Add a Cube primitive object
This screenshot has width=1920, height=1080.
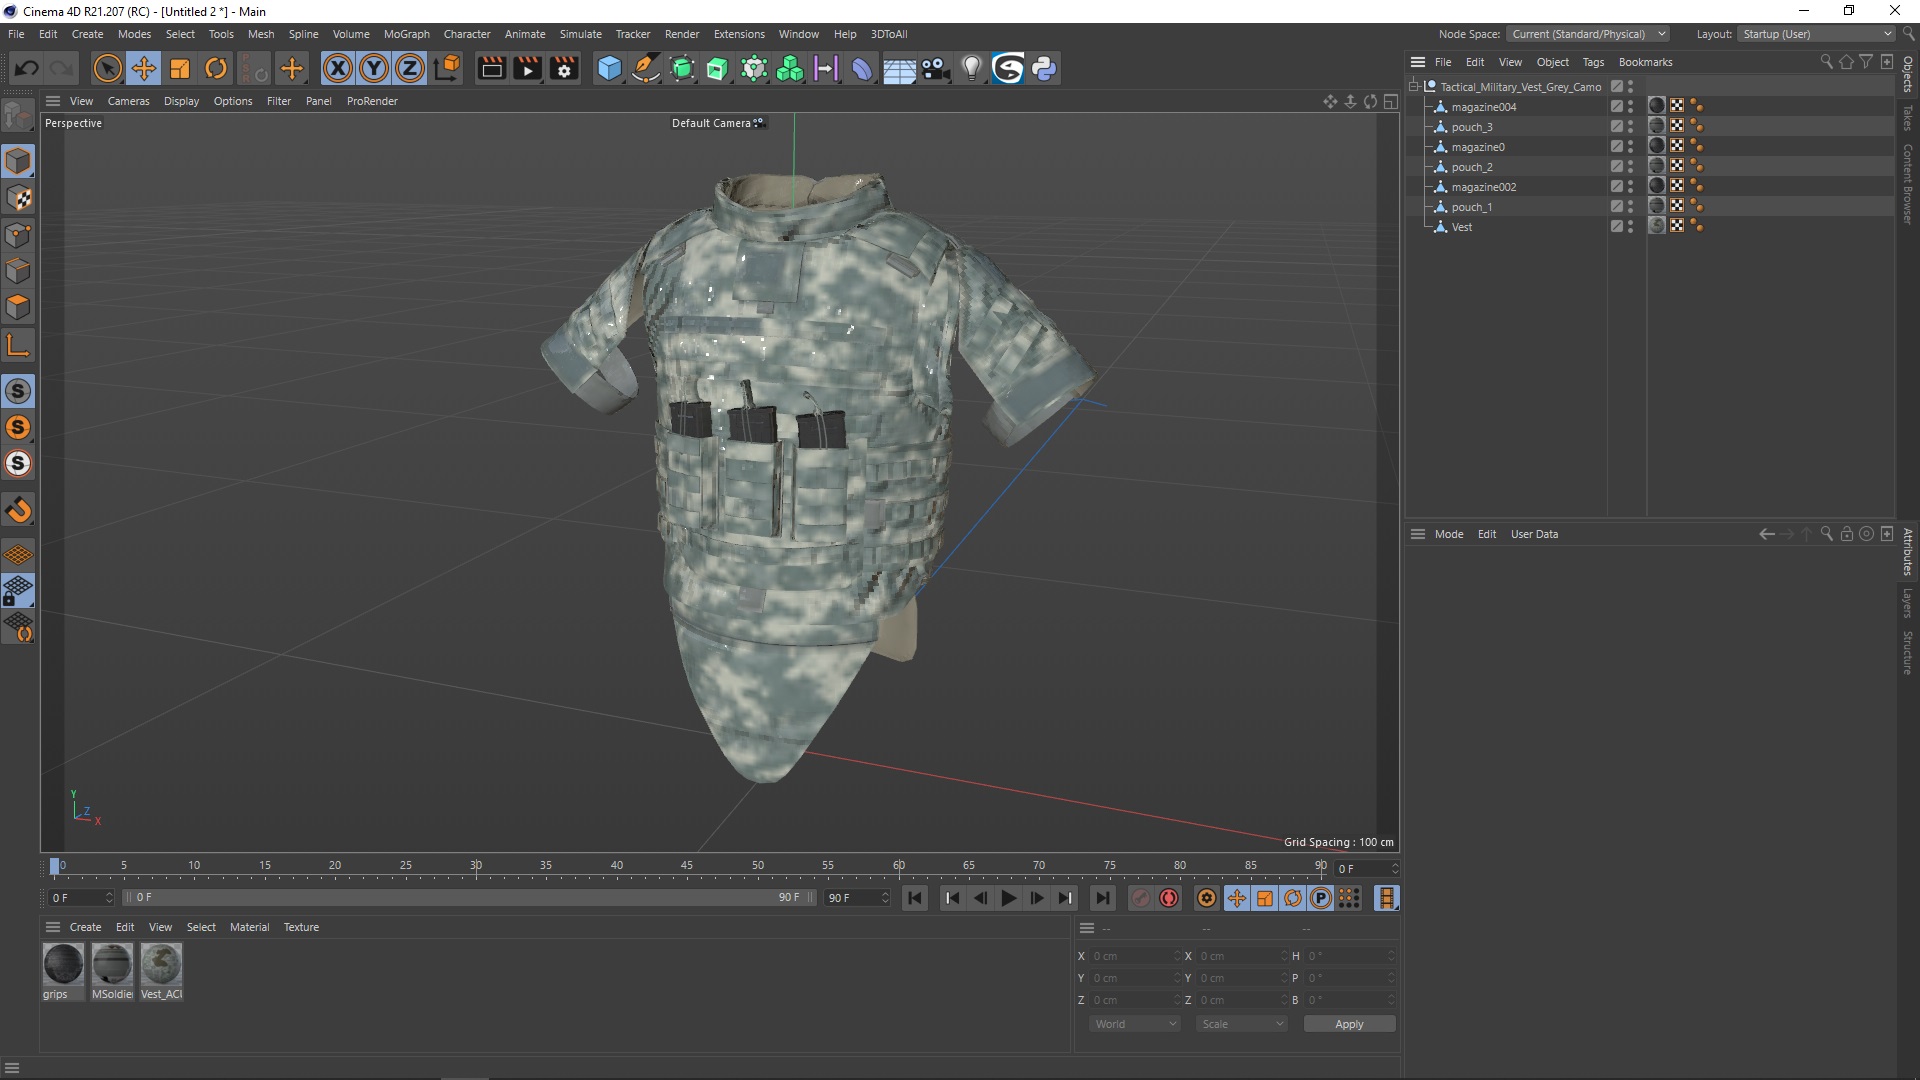click(609, 68)
